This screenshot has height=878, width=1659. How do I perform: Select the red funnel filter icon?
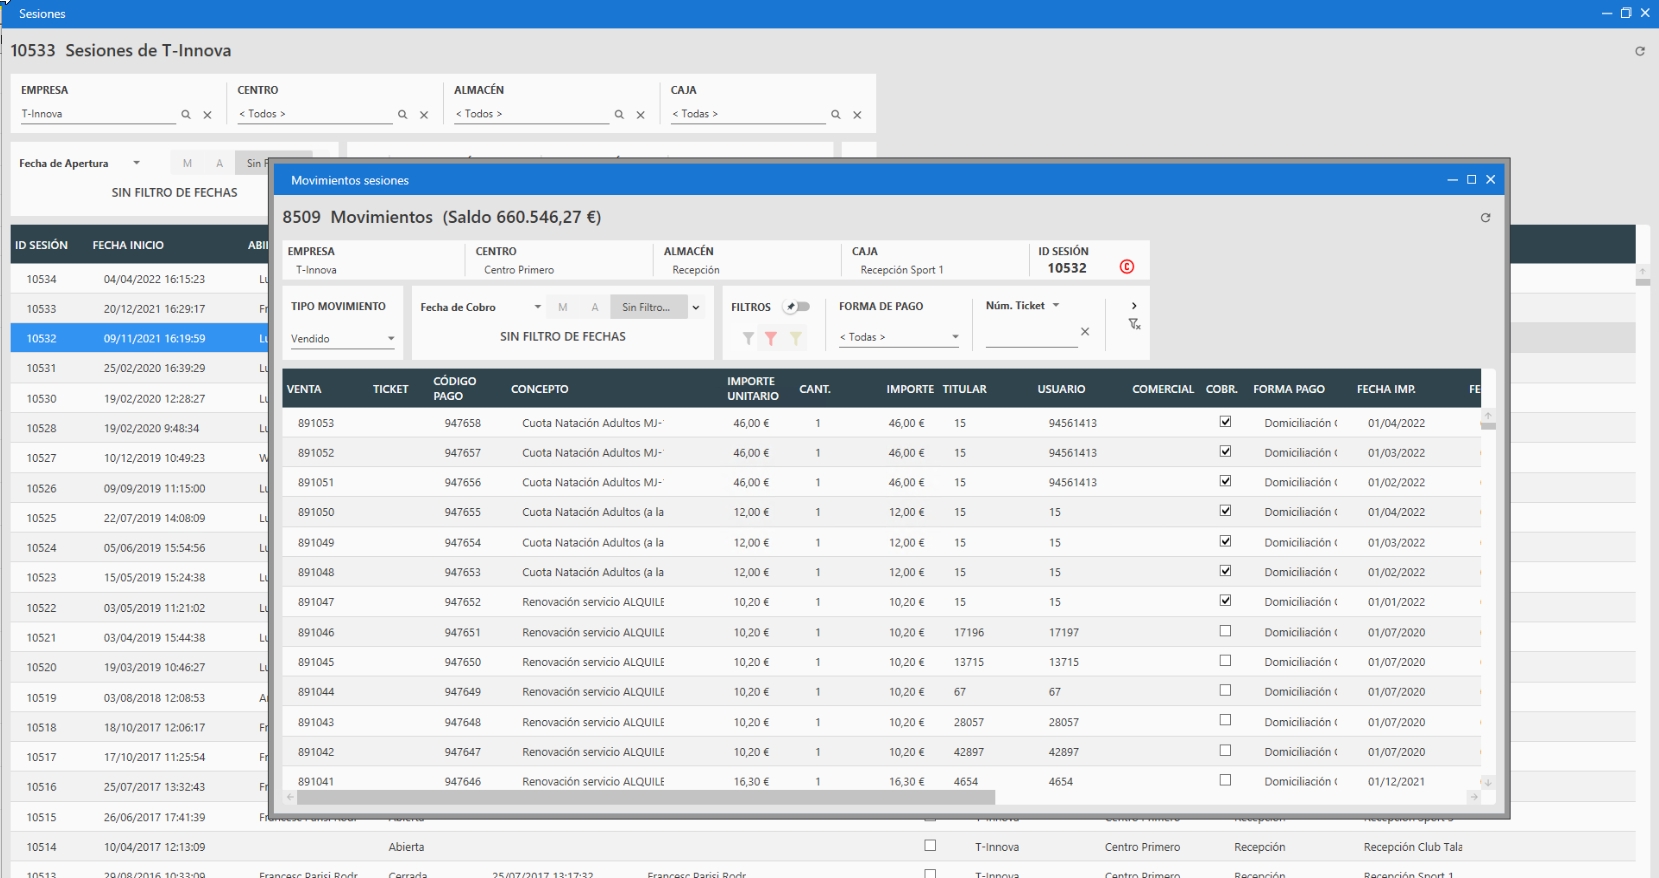click(771, 339)
